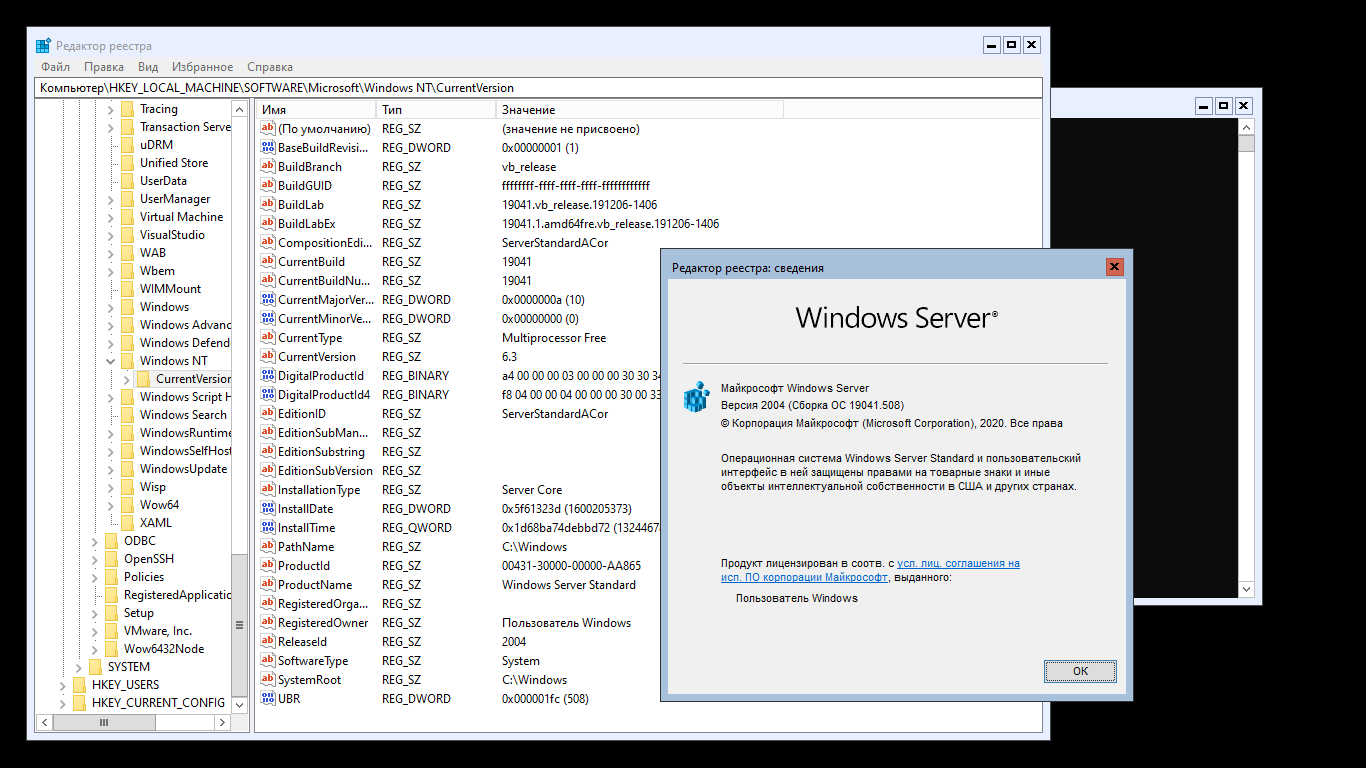Viewport: 1366px width, 768px height.
Task: Click the CurrentMajorVersionNumber DWORD icon
Action: [x=267, y=300]
